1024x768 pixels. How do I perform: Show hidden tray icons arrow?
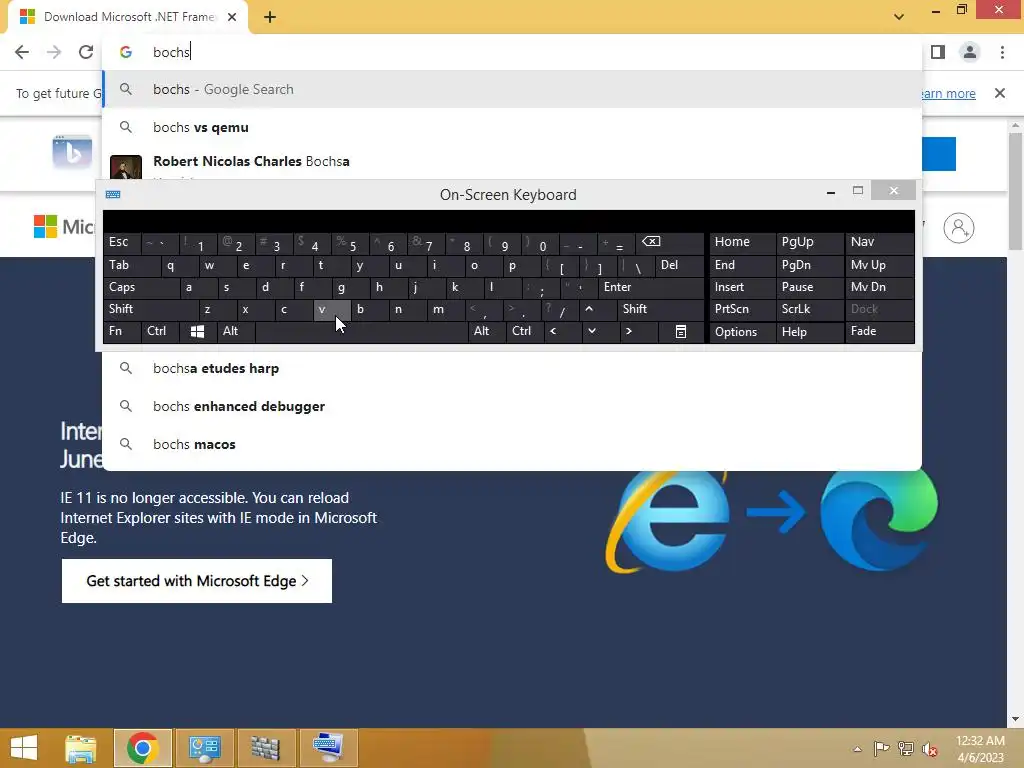click(x=857, y=749)
